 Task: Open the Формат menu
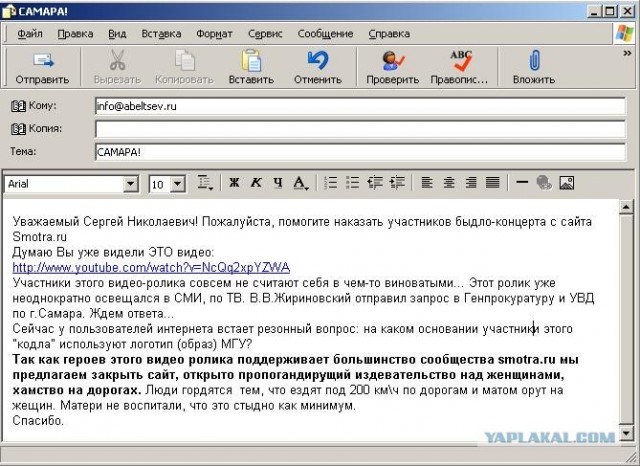pos(214,34)
